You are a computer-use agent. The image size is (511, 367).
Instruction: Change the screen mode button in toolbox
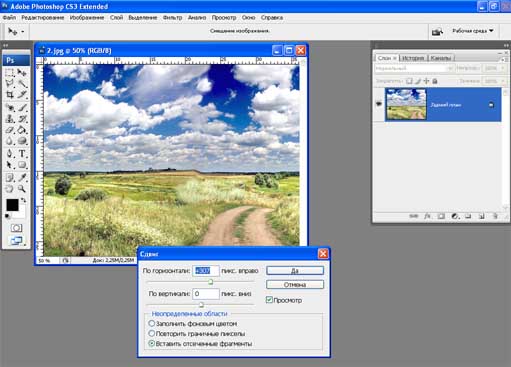[x=16, y=240]
